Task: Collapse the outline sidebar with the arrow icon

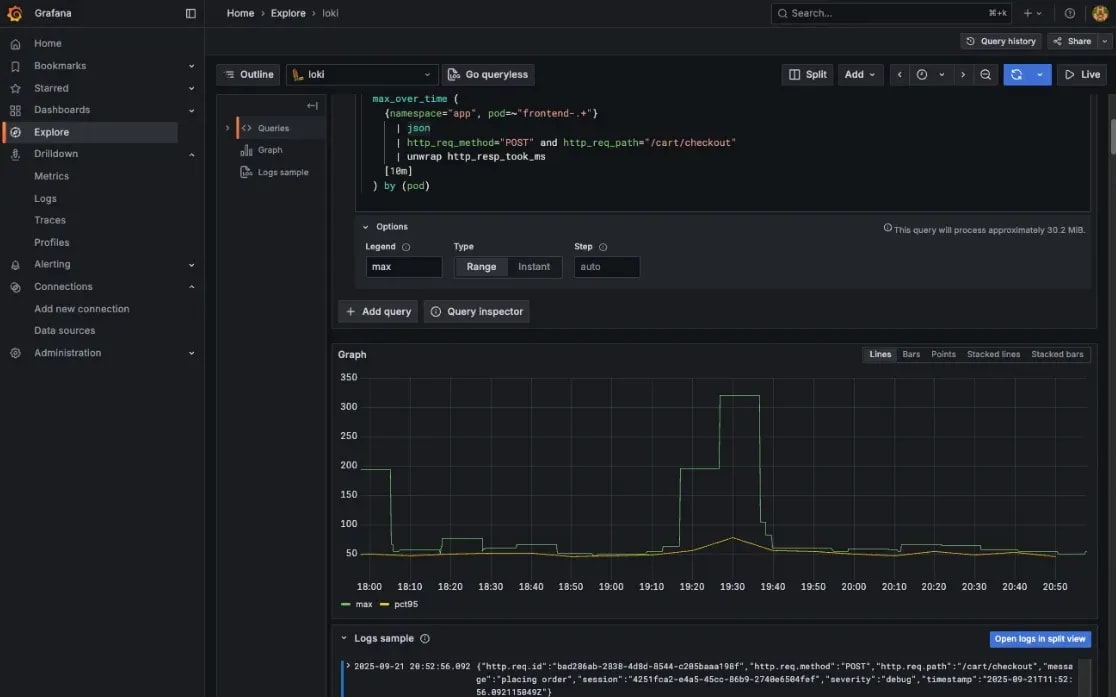Action: [x=311, y=104]
